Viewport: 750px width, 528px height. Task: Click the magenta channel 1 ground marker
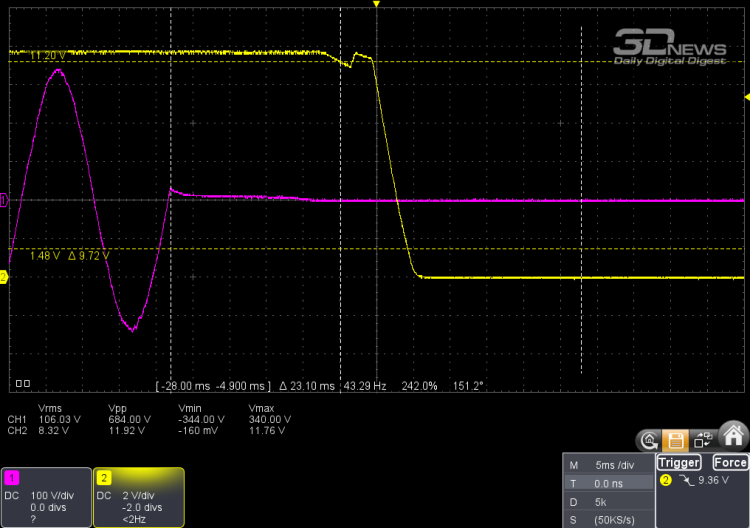coord(4,201)
